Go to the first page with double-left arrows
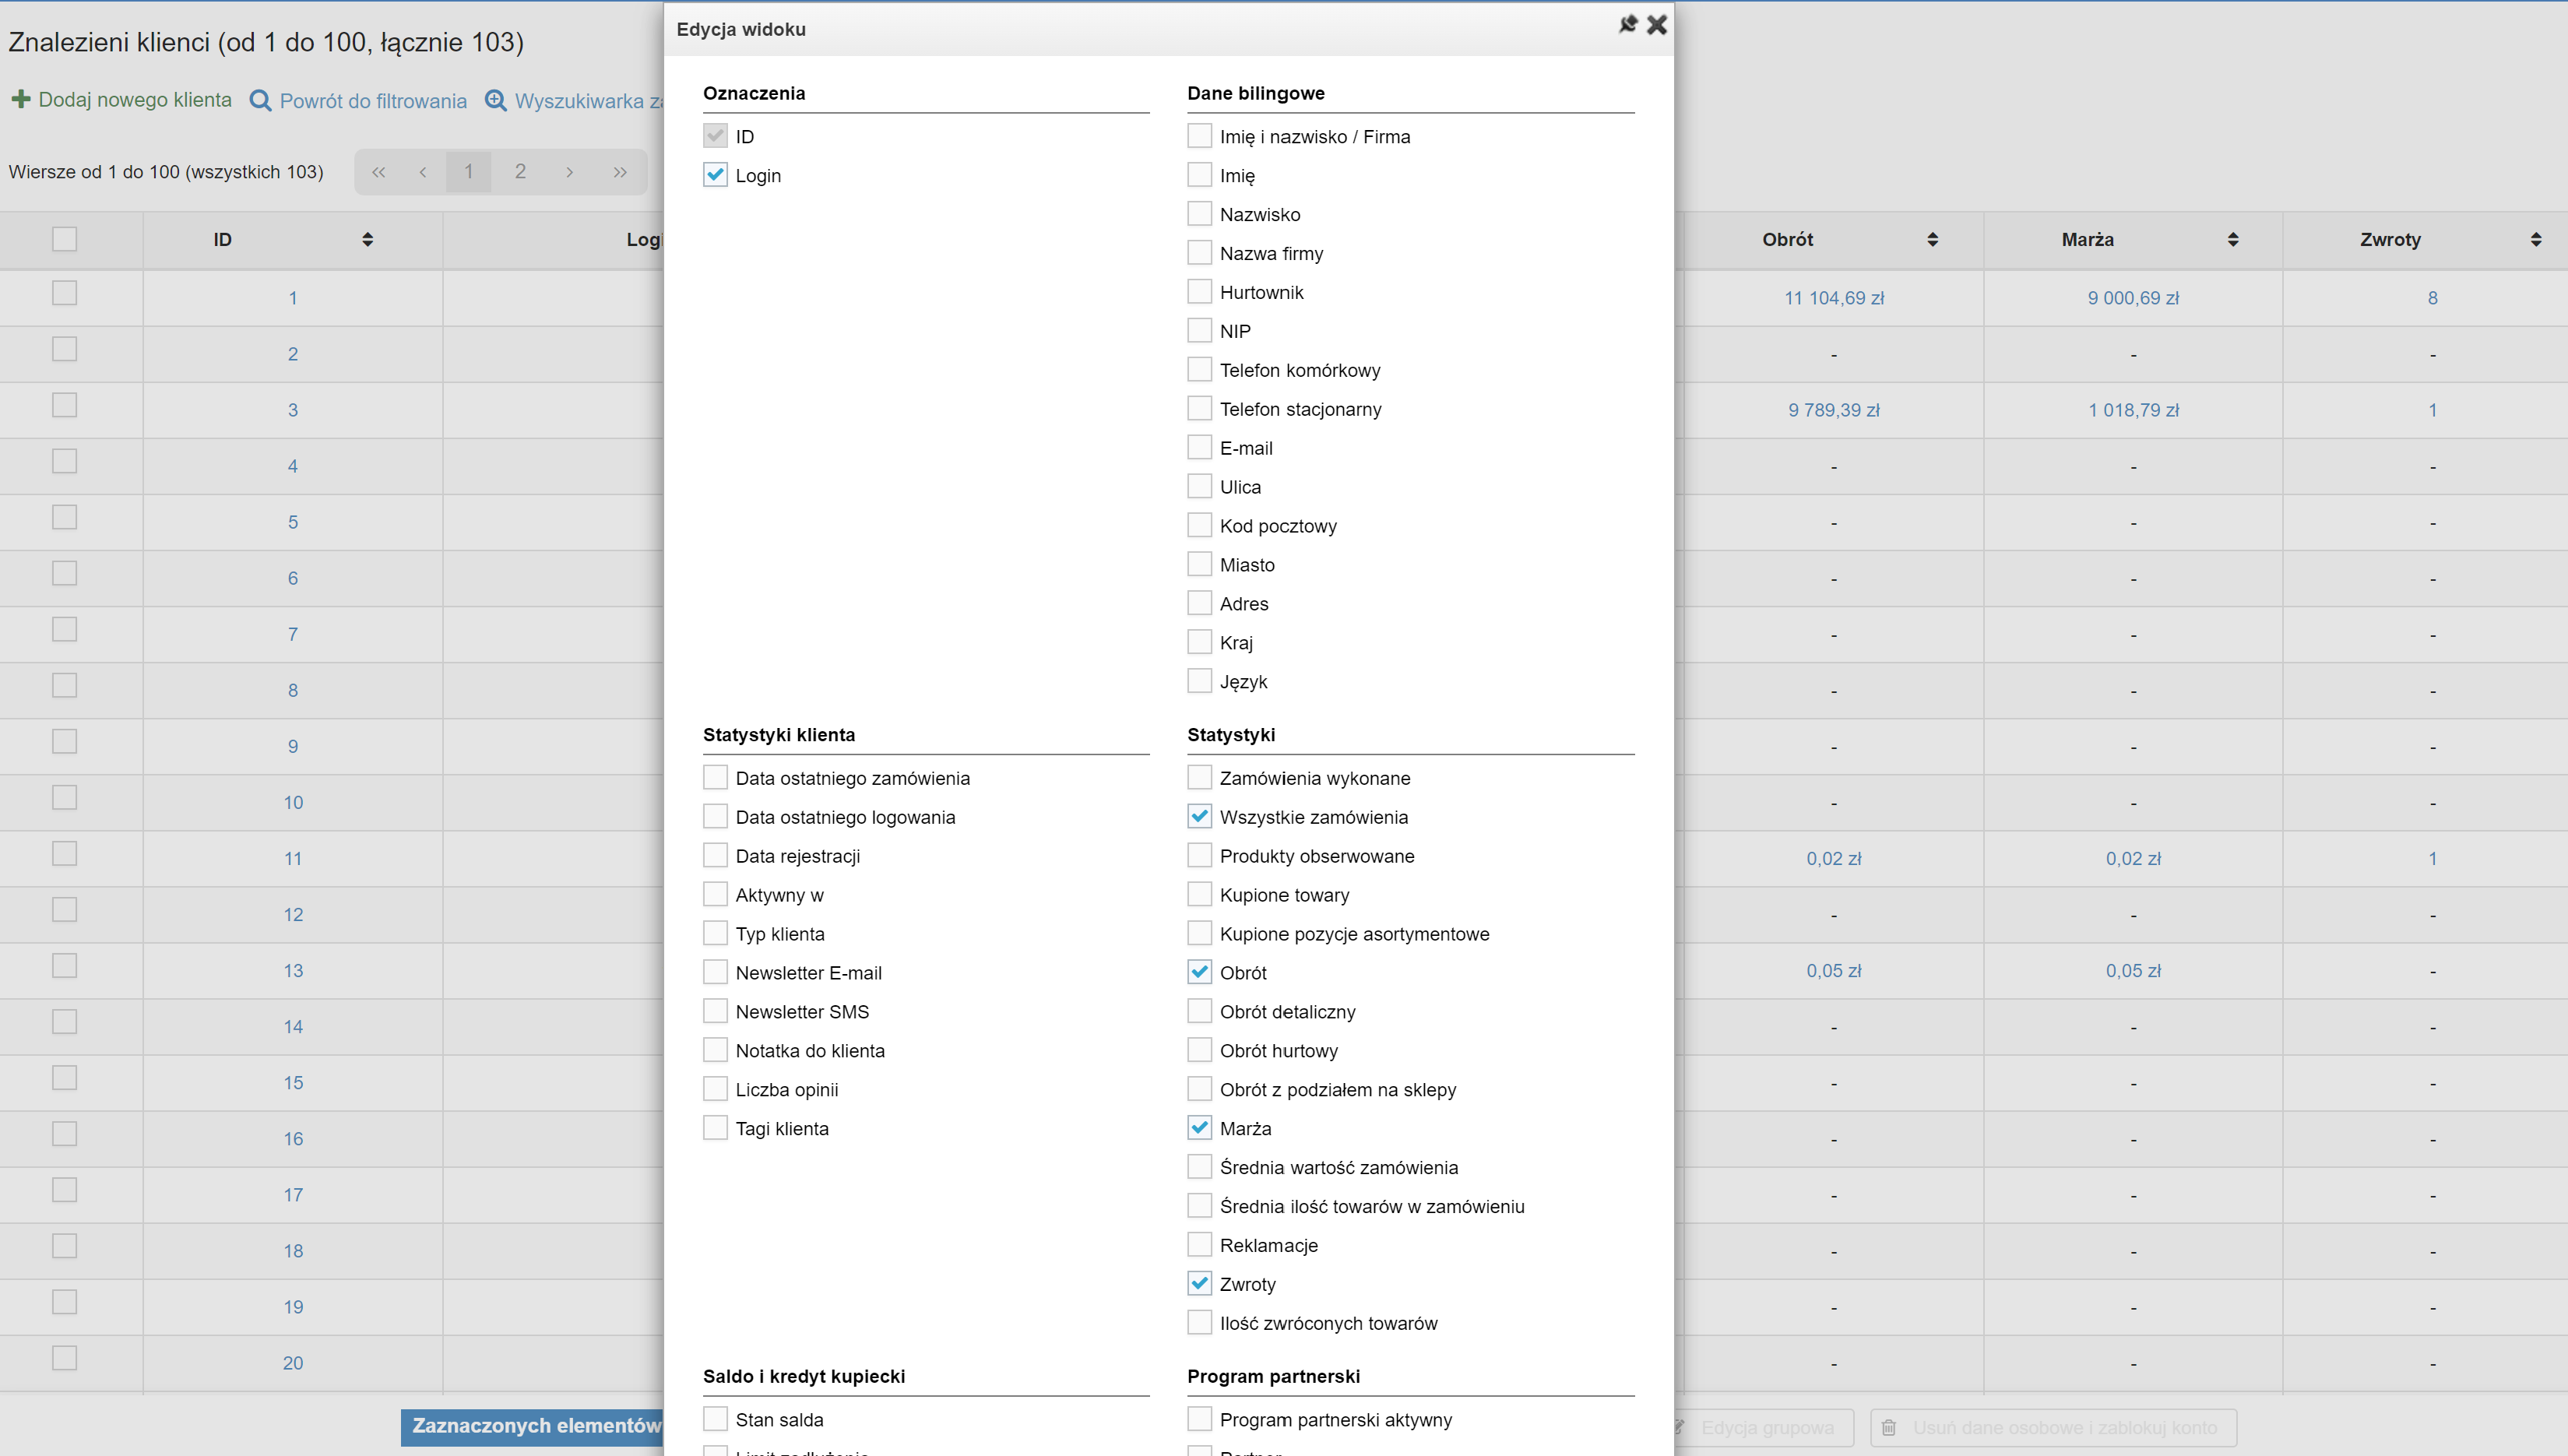Viewport: 2568px width, 1456px height. 378,172
